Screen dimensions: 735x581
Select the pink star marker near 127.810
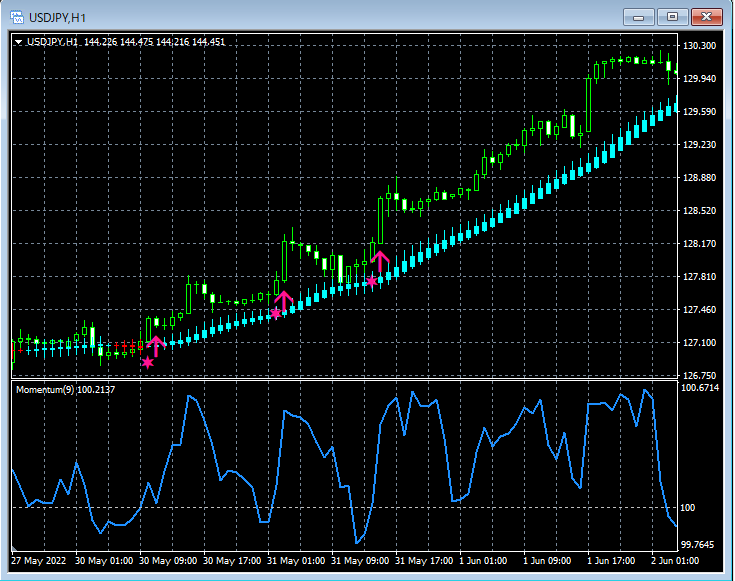pyautogui.click(x=372, y=281)
